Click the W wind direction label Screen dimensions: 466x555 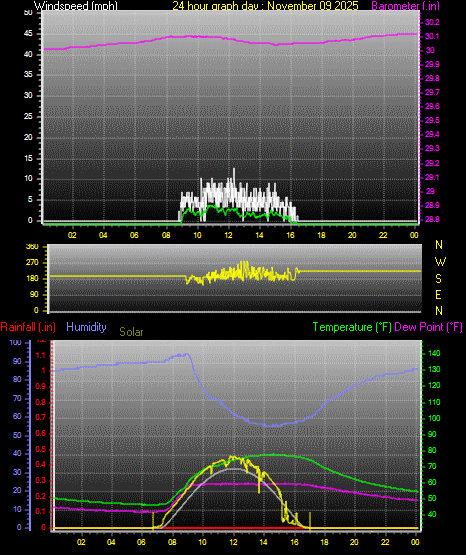pyautogui.click(x=440, y=262)
